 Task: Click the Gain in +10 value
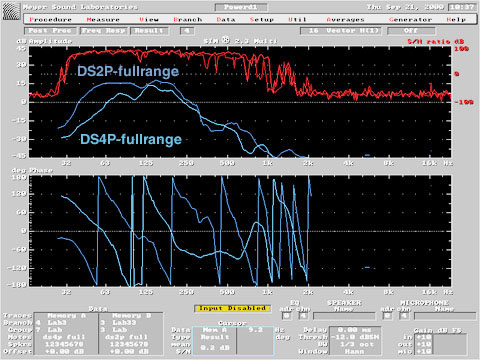[x=424, y=337]
